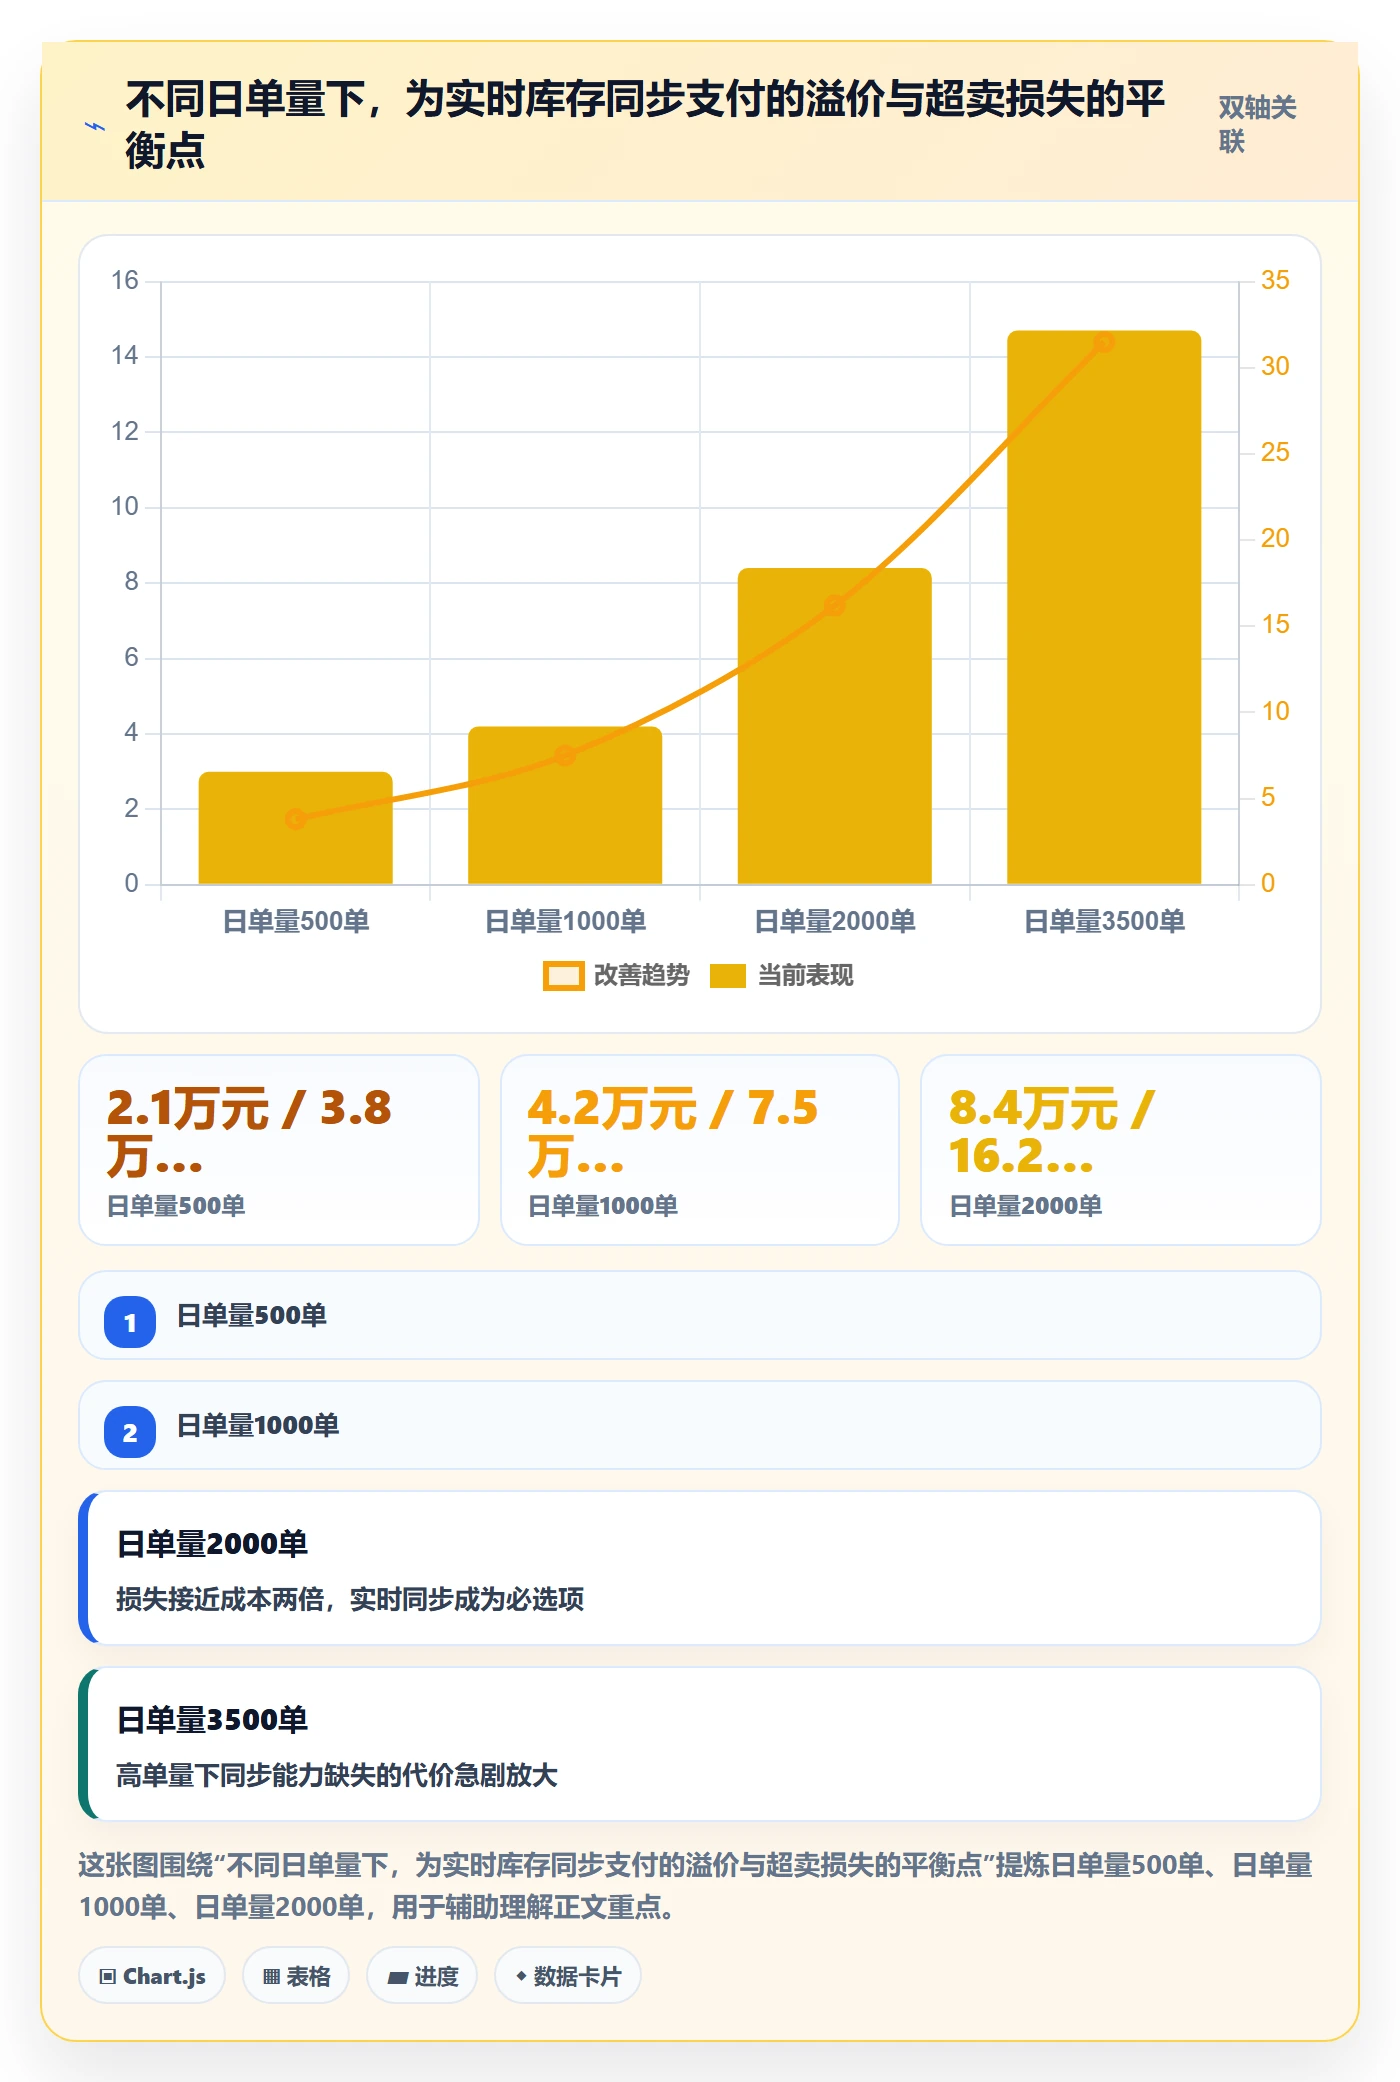Click the 日单量2000单 bar in chart
Screen dimensions: 1400x2082
pos(834,726)
